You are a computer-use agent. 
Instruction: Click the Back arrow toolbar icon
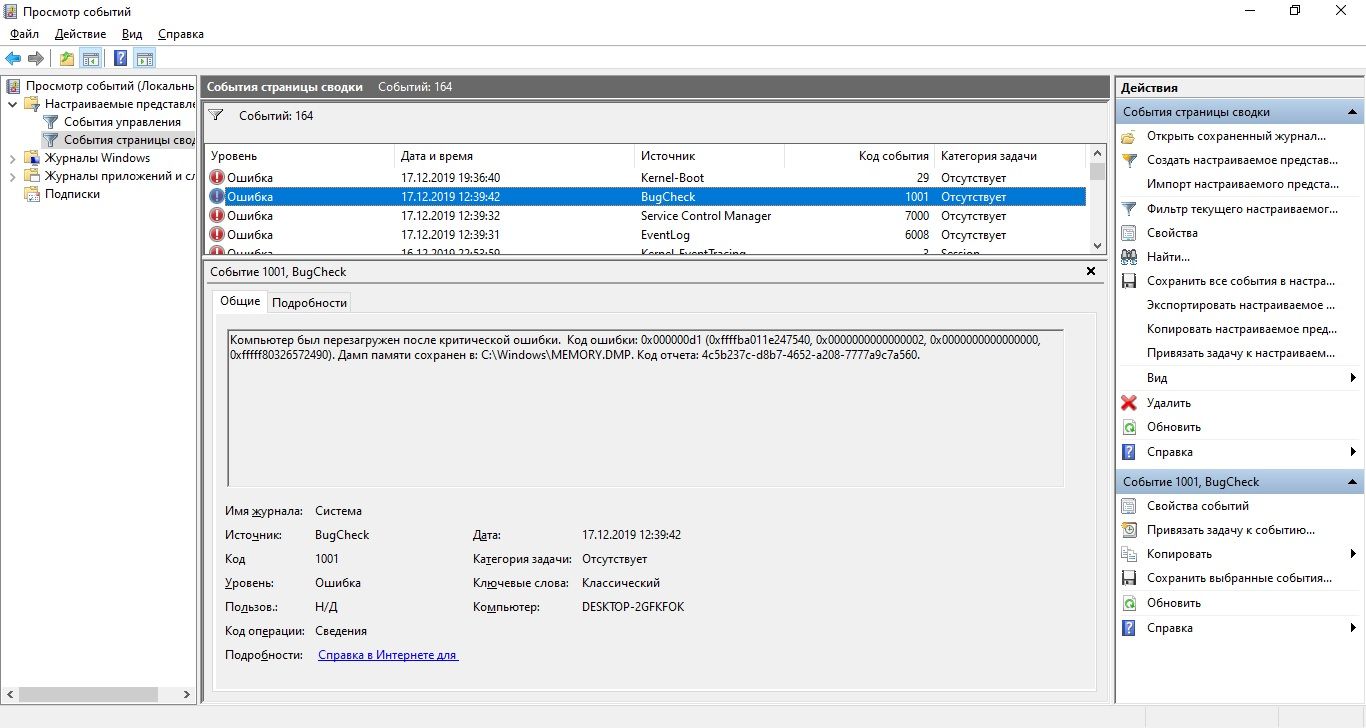pyautogui.click(x=13, y=59)
